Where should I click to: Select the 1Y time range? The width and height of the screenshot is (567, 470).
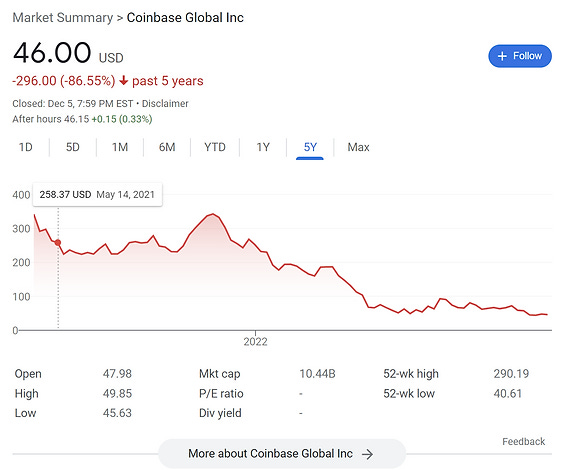(263, 147)
